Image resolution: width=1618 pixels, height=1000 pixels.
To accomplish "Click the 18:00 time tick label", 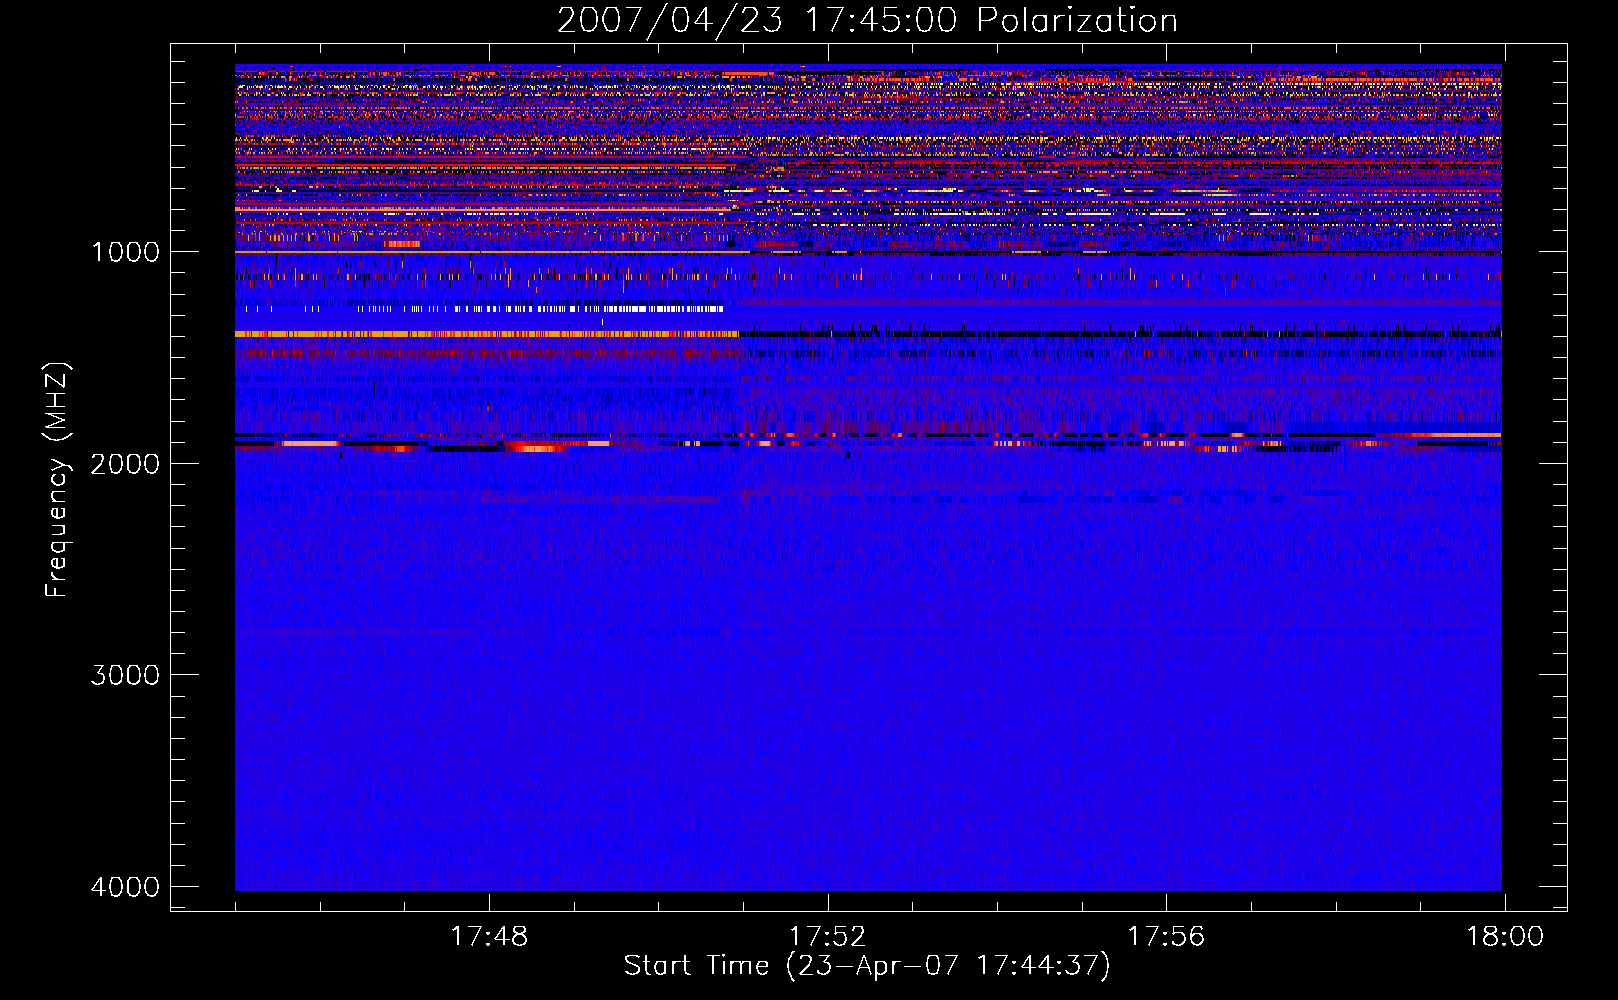I will point(1505,937).
